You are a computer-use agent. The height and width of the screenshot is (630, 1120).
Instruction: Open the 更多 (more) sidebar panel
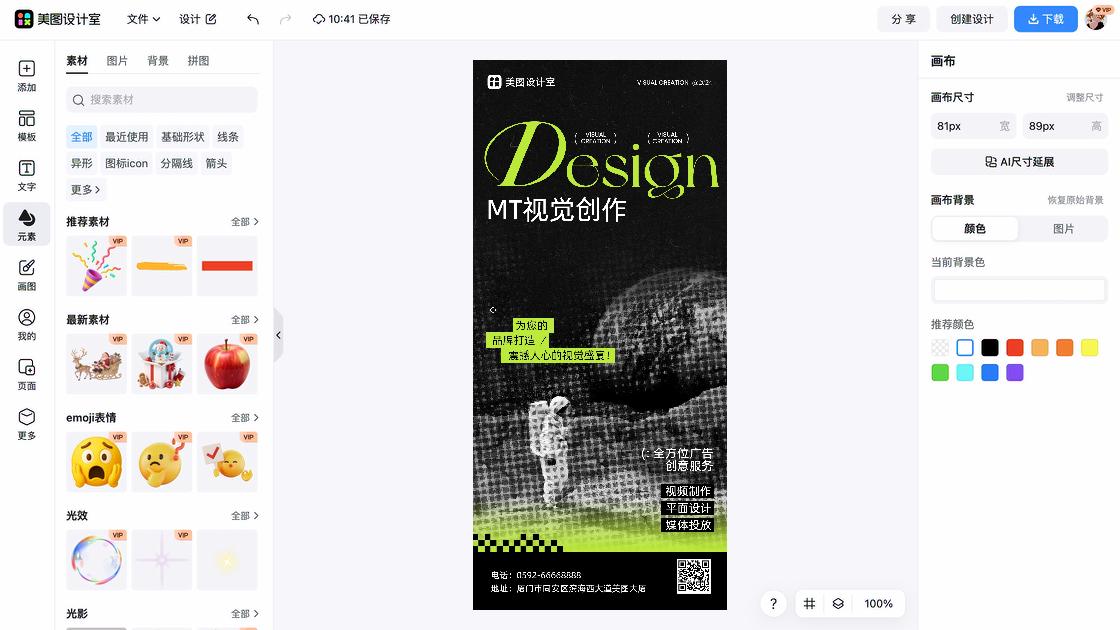point(26,424)
